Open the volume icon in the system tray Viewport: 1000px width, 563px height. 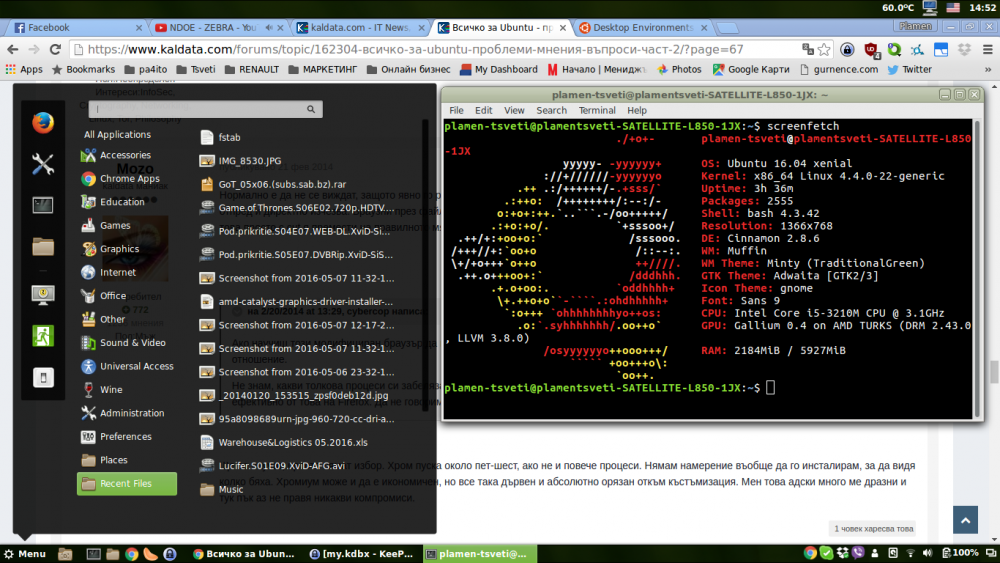click(x=927, y=553)
